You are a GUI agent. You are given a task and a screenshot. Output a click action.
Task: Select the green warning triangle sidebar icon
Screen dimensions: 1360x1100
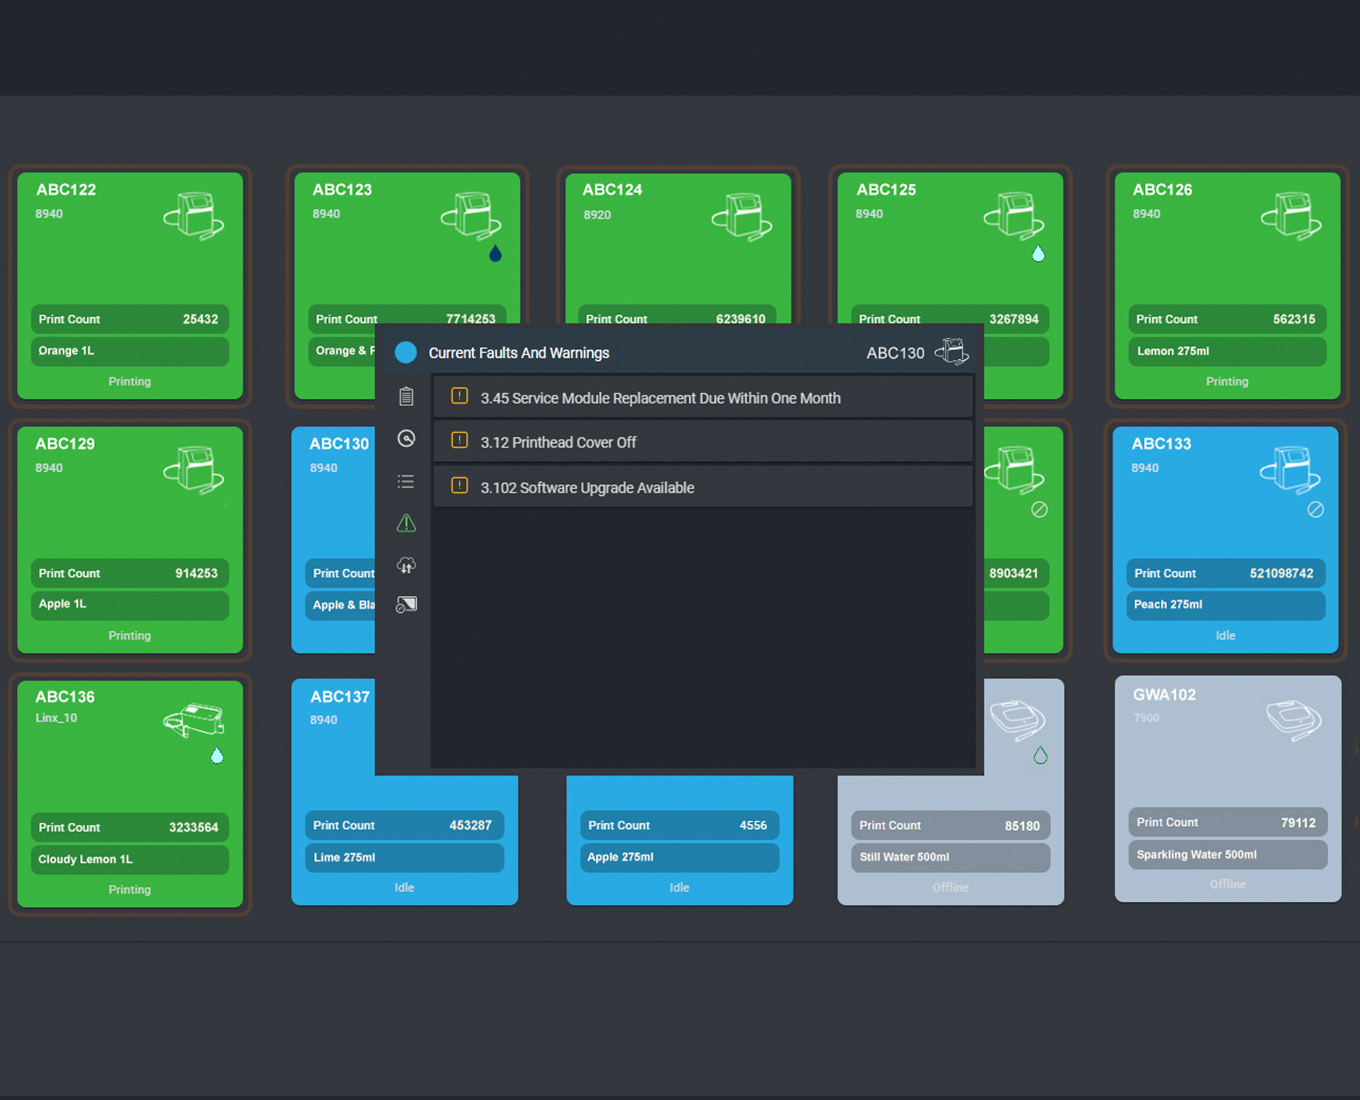(x=406, y=523)
